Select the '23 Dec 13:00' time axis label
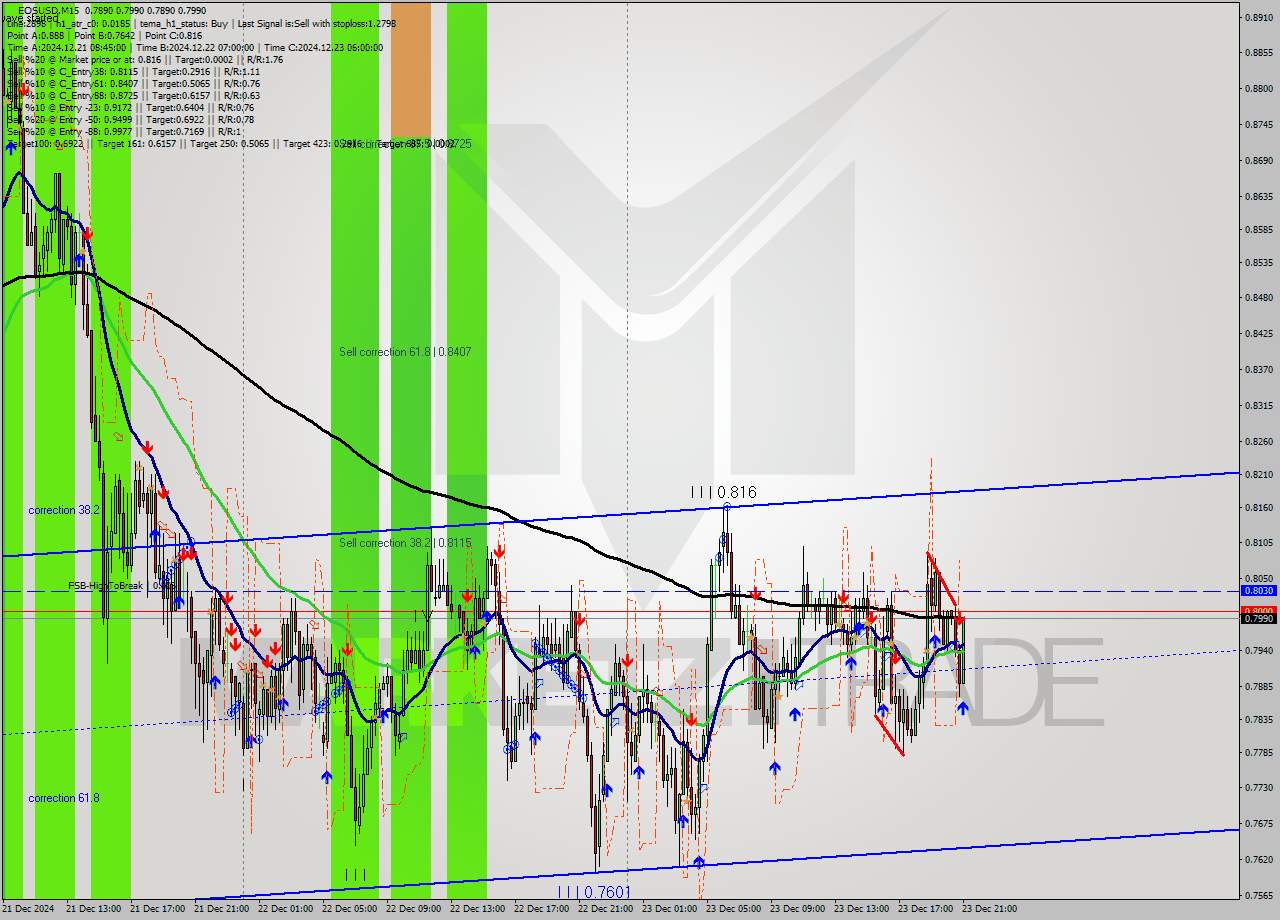 tap(861, 909)
